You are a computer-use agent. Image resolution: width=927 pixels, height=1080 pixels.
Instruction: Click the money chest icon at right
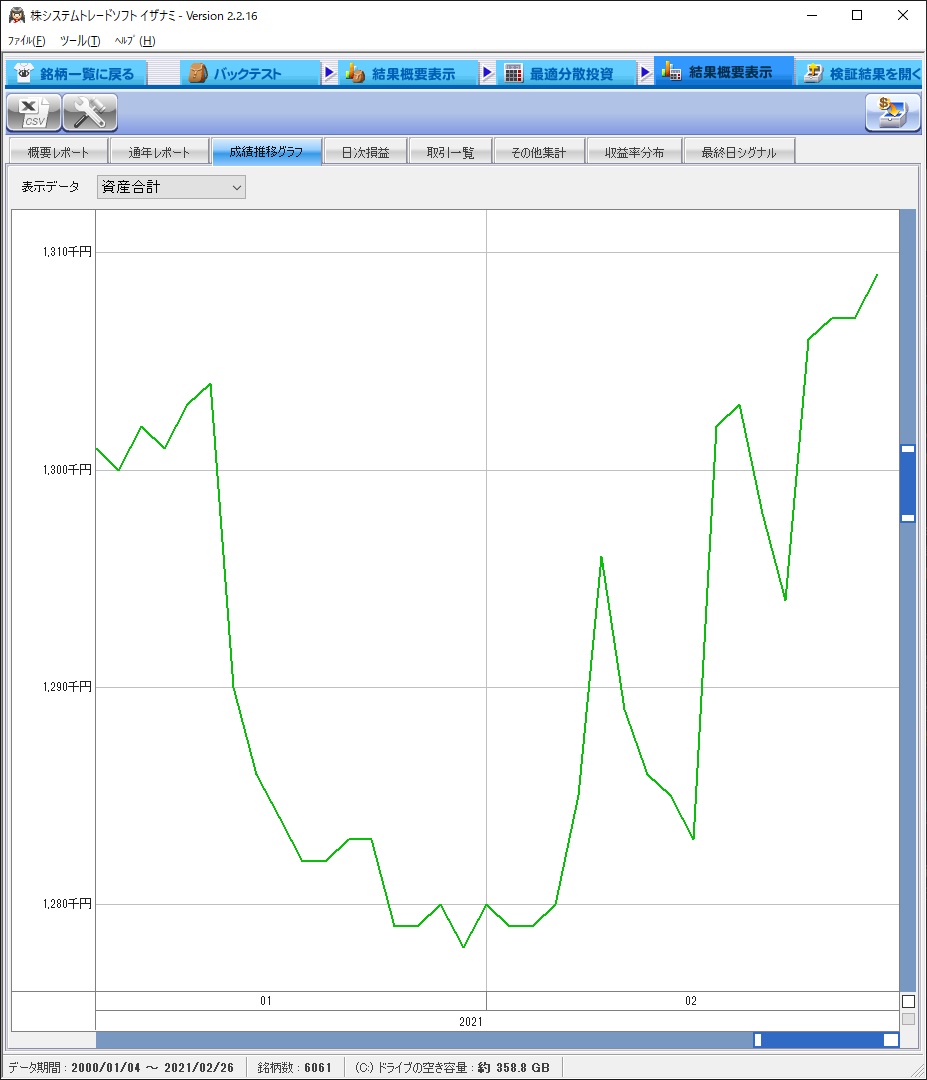(x=892, y=113)
